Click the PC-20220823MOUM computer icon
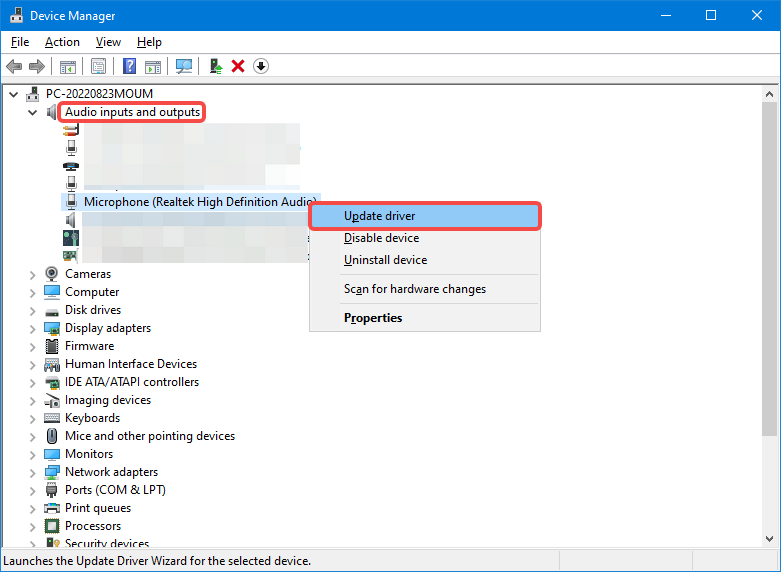Image resolution: width=781 pixels, height=572 pixels. [32, 94]
